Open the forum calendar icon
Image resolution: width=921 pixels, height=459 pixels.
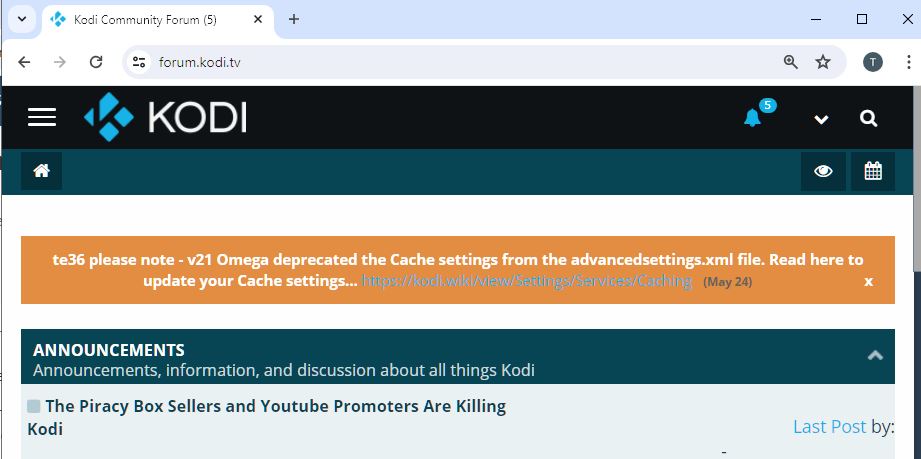pos(873,171)
